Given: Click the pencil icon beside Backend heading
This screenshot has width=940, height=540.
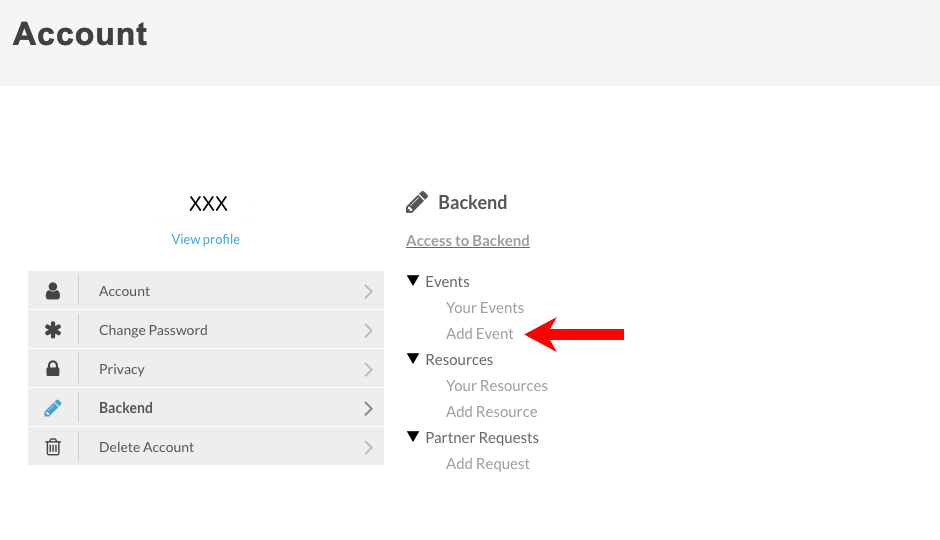Looking at the screenshot, I should tap(417, 203).
